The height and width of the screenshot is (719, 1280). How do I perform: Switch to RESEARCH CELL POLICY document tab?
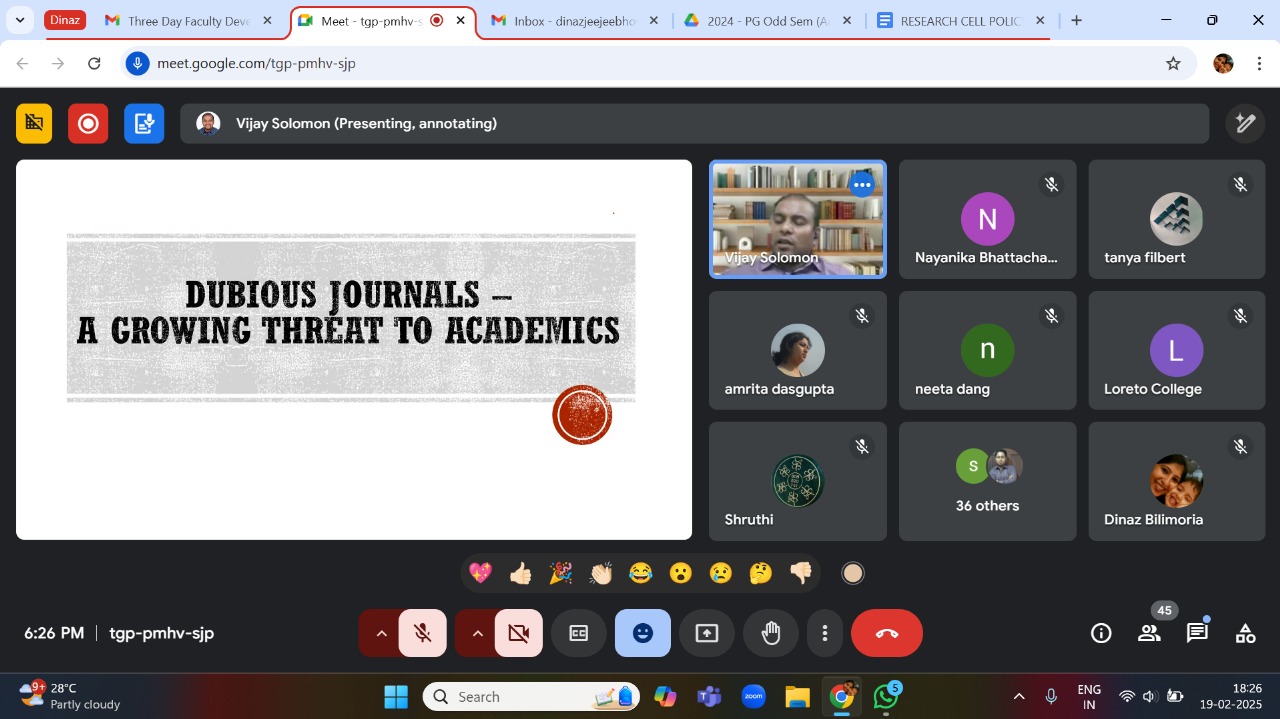(958, 21)
